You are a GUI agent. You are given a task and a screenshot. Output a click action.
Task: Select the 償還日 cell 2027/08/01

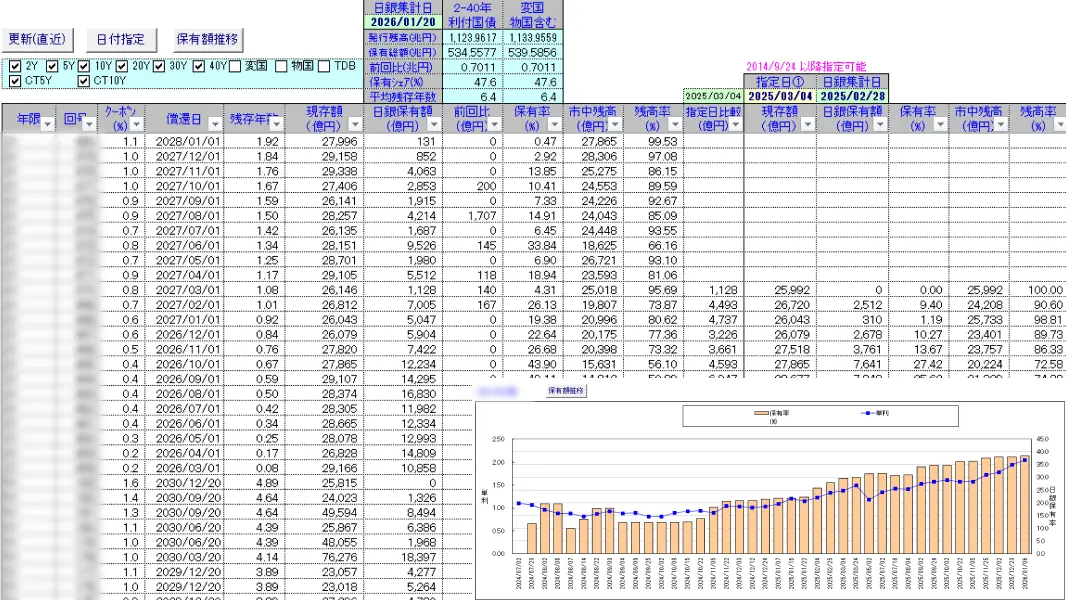point(185,216)
